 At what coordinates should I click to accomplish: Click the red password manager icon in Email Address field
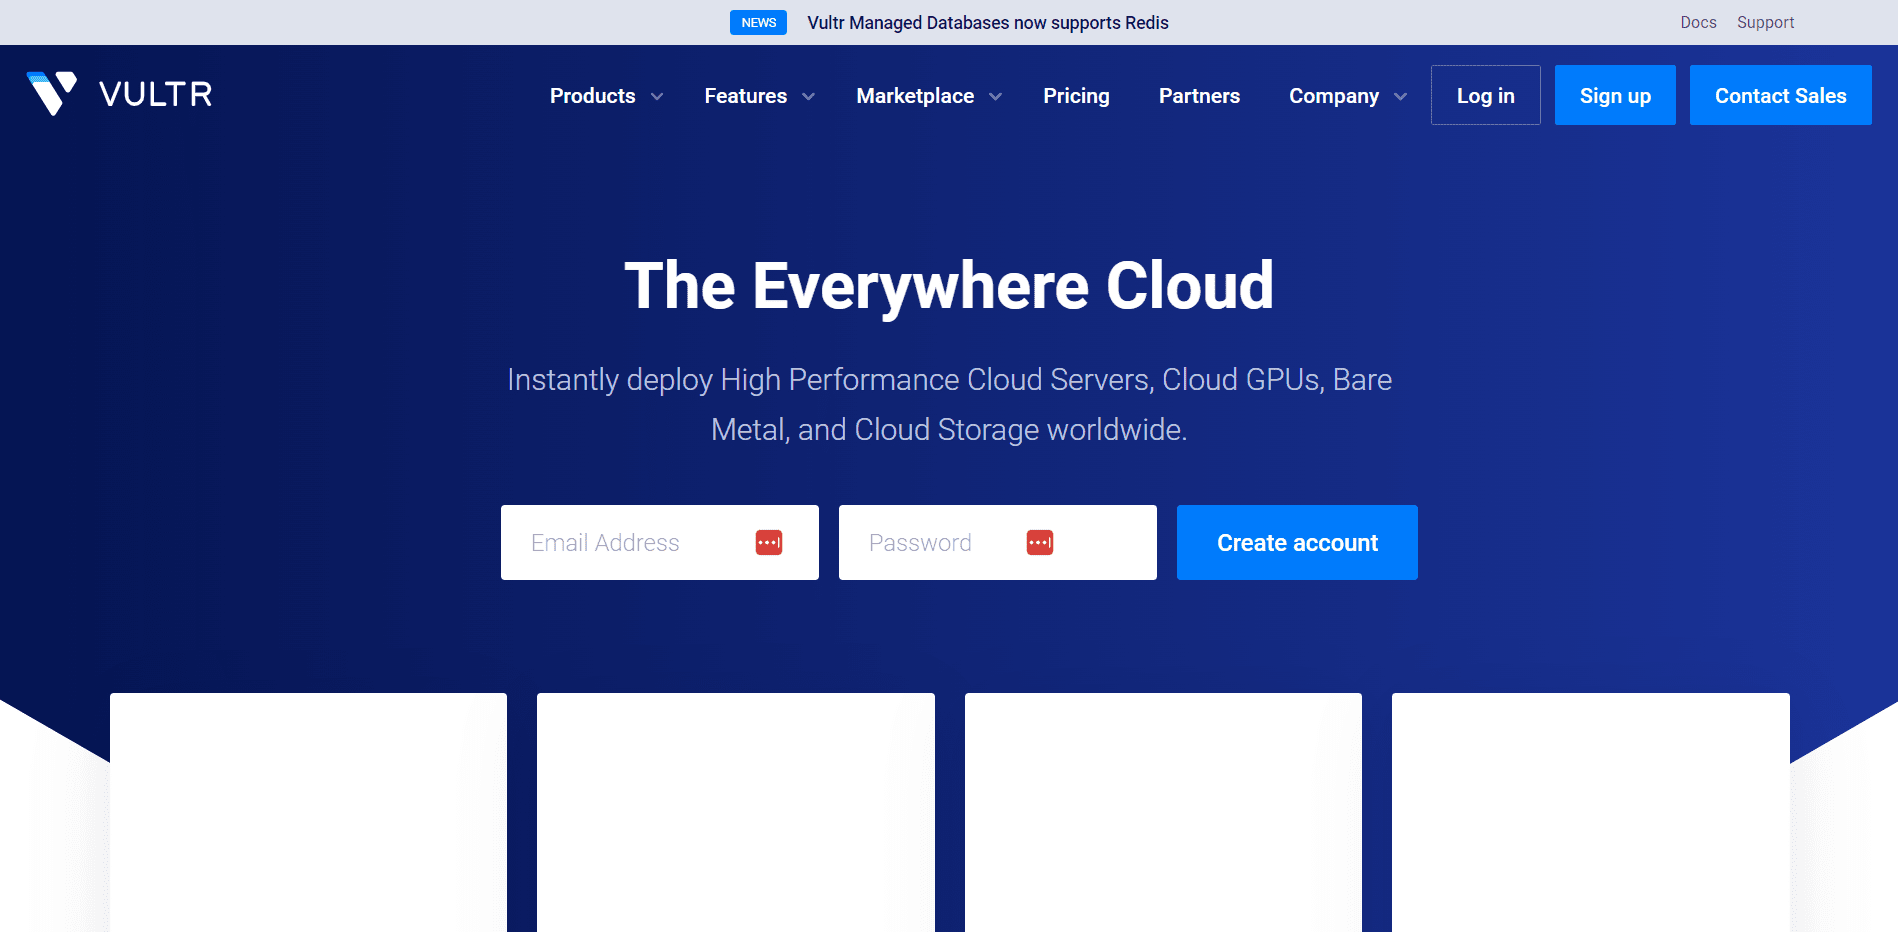click(768, 542)
